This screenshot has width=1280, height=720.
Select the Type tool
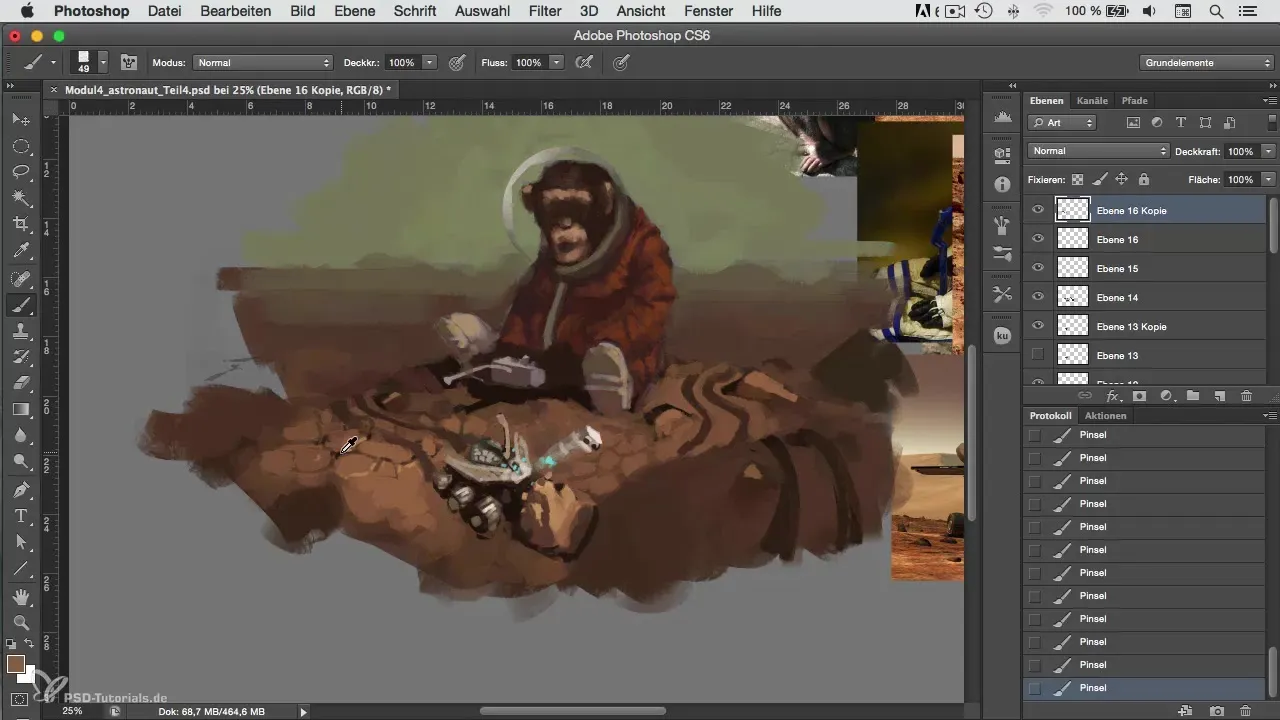click(20, 516)
